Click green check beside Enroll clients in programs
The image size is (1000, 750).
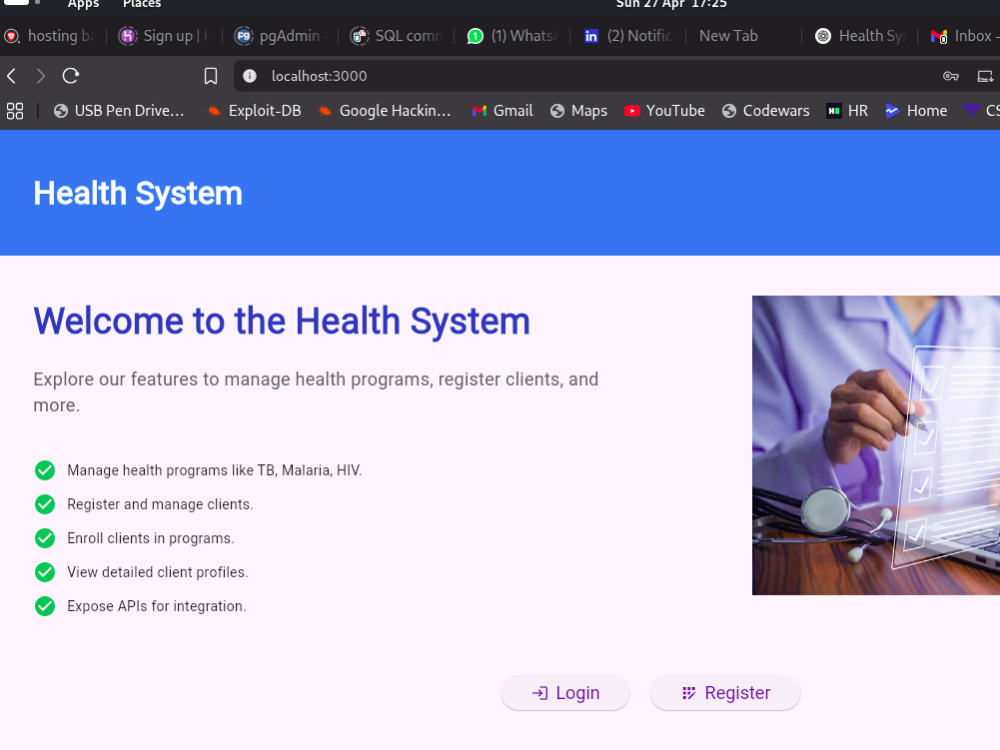click(x=45, y=538)
